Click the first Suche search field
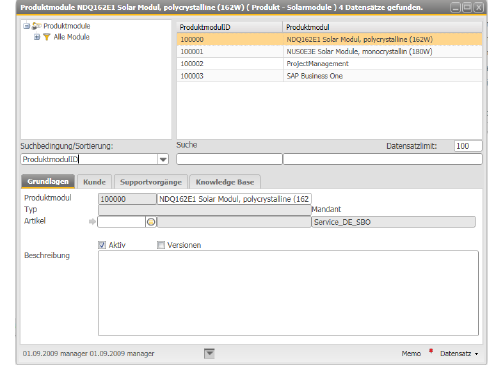The width and height of the screenshot is (504, 365). pos(229,159)
